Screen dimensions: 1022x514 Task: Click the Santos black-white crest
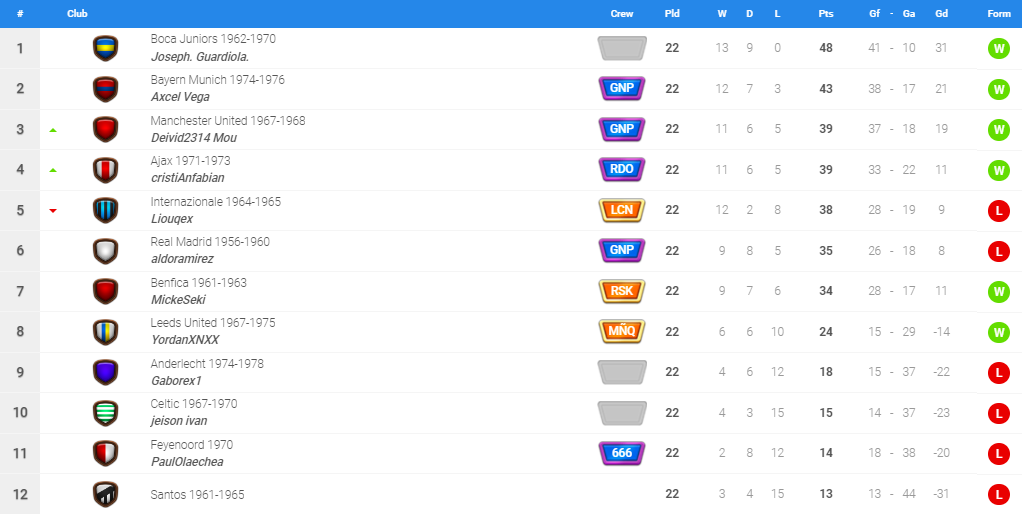point(105,494)
